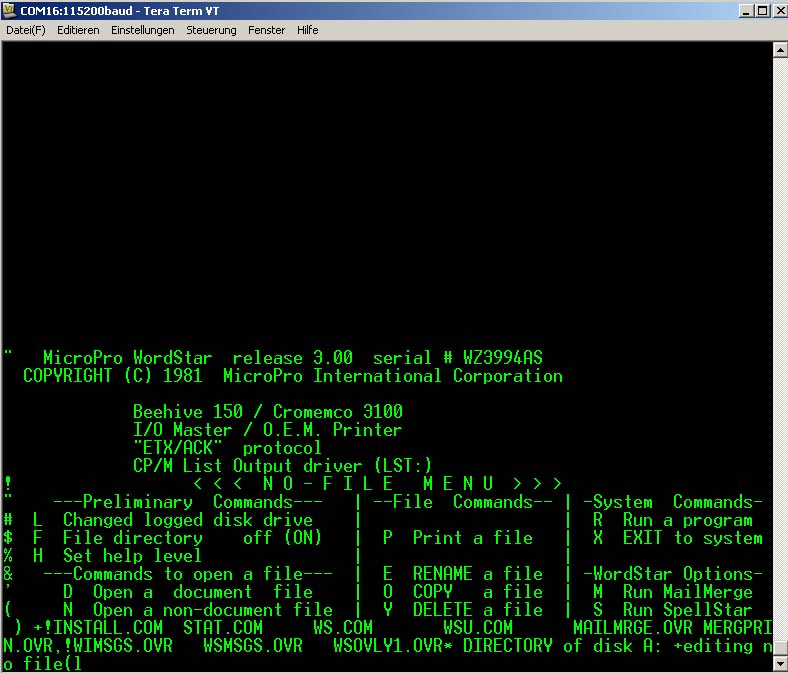The width and height of the screenshot is (788, 673).
Task: Open the Einstellungen menu
Action: coord(143,30)
